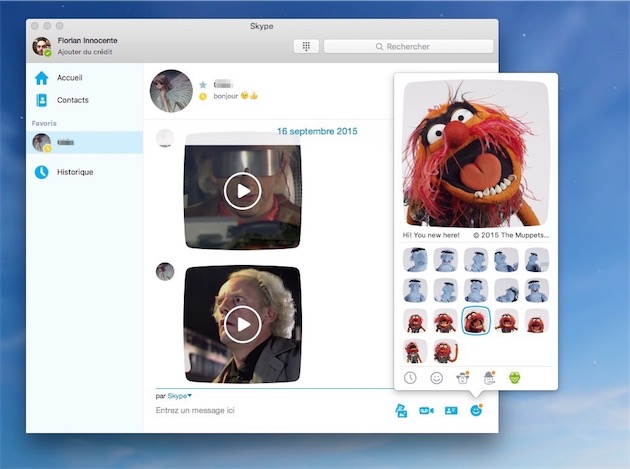Switch to standard smiley emoticons tab
The image size is (630, 469).
pos(436,378)
